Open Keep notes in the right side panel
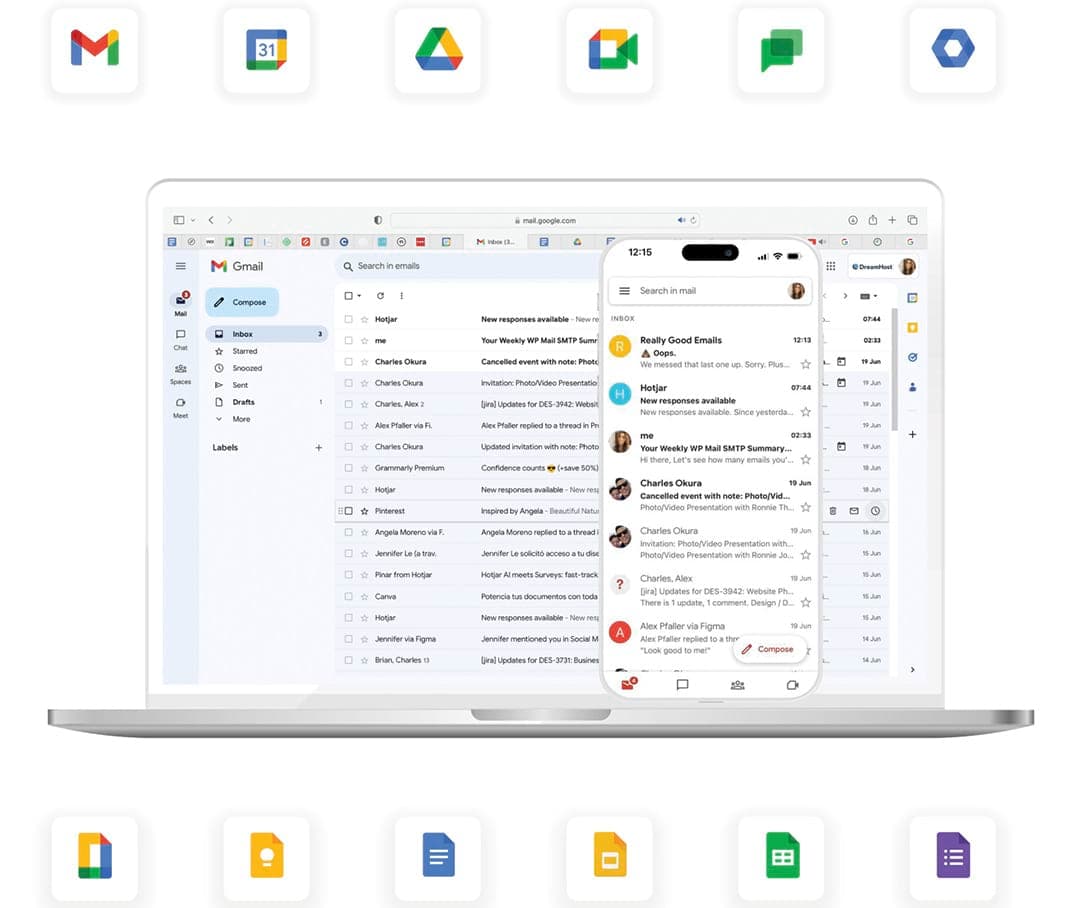 912,327
